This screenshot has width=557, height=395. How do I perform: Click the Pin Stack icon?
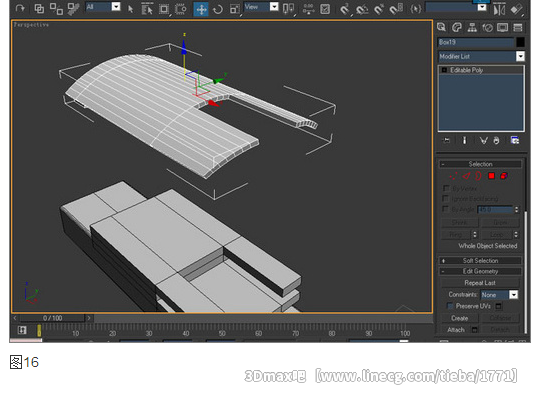coord(446,140)
